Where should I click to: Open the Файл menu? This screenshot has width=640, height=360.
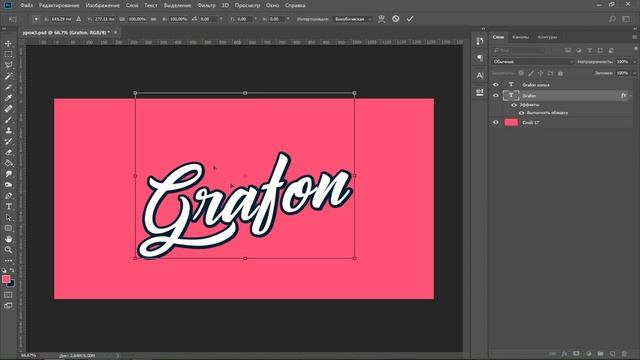(x=26, y=5)
